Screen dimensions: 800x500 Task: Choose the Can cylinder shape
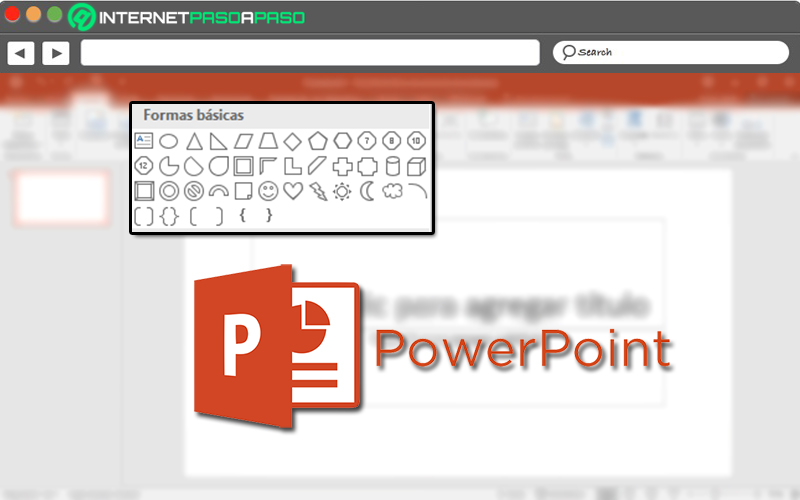[392, 166]
